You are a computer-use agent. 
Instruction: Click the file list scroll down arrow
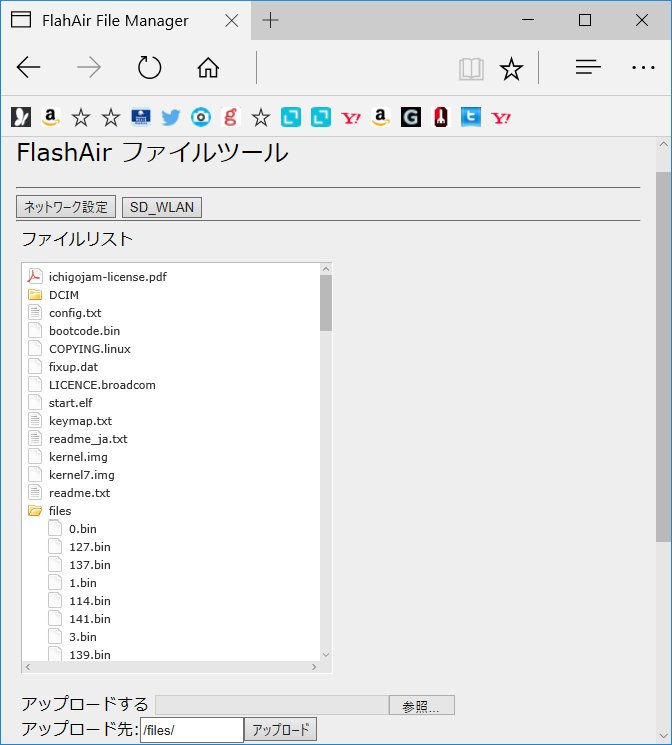[326, 655]
